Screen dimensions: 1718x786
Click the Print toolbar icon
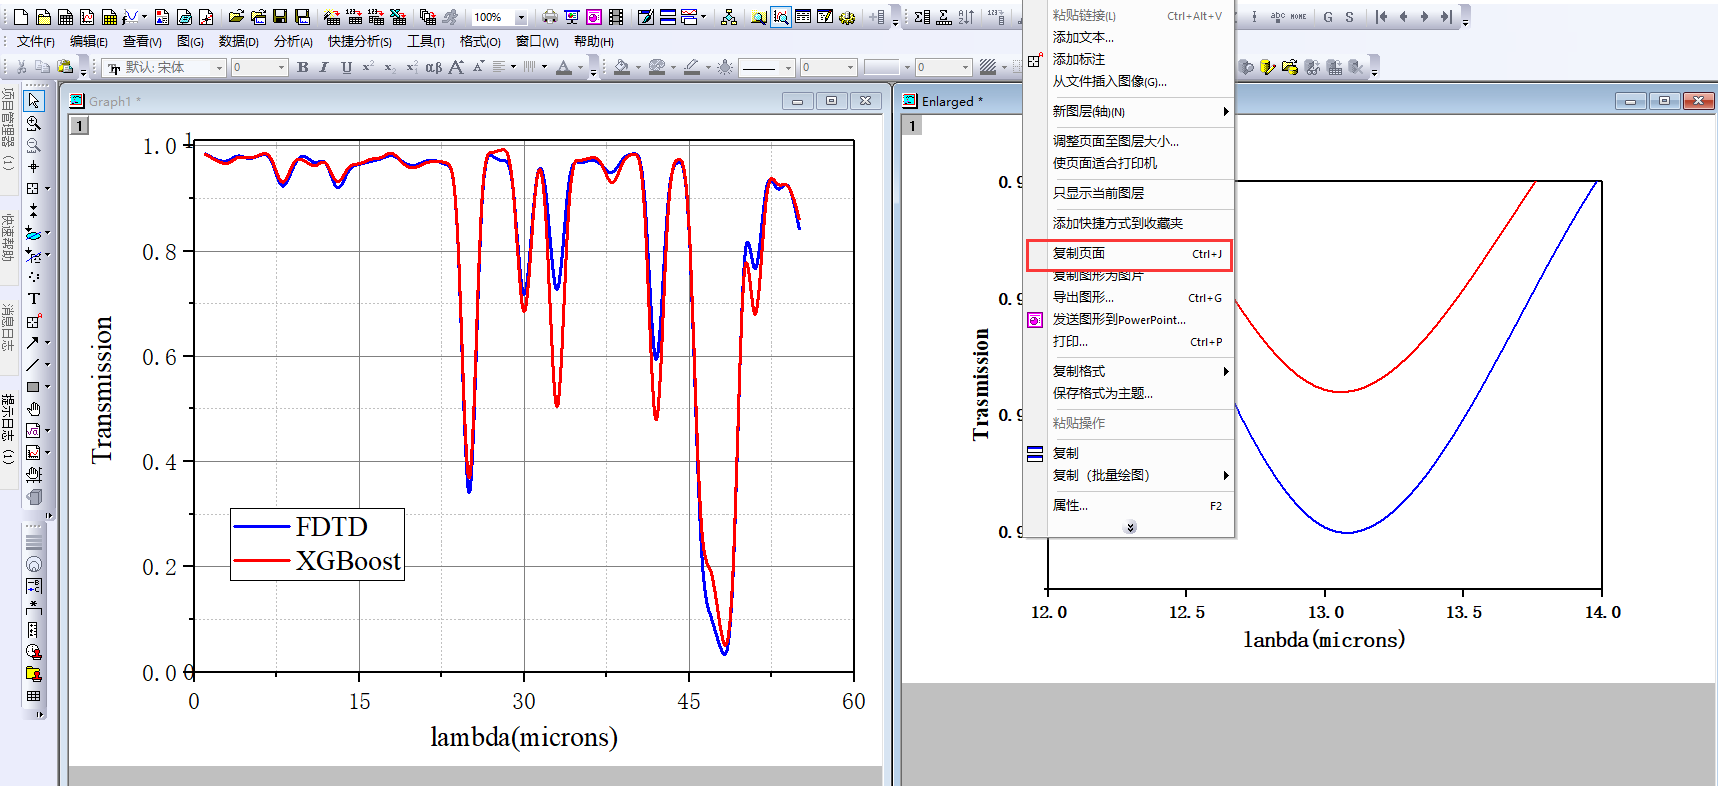tap(550, 17)
